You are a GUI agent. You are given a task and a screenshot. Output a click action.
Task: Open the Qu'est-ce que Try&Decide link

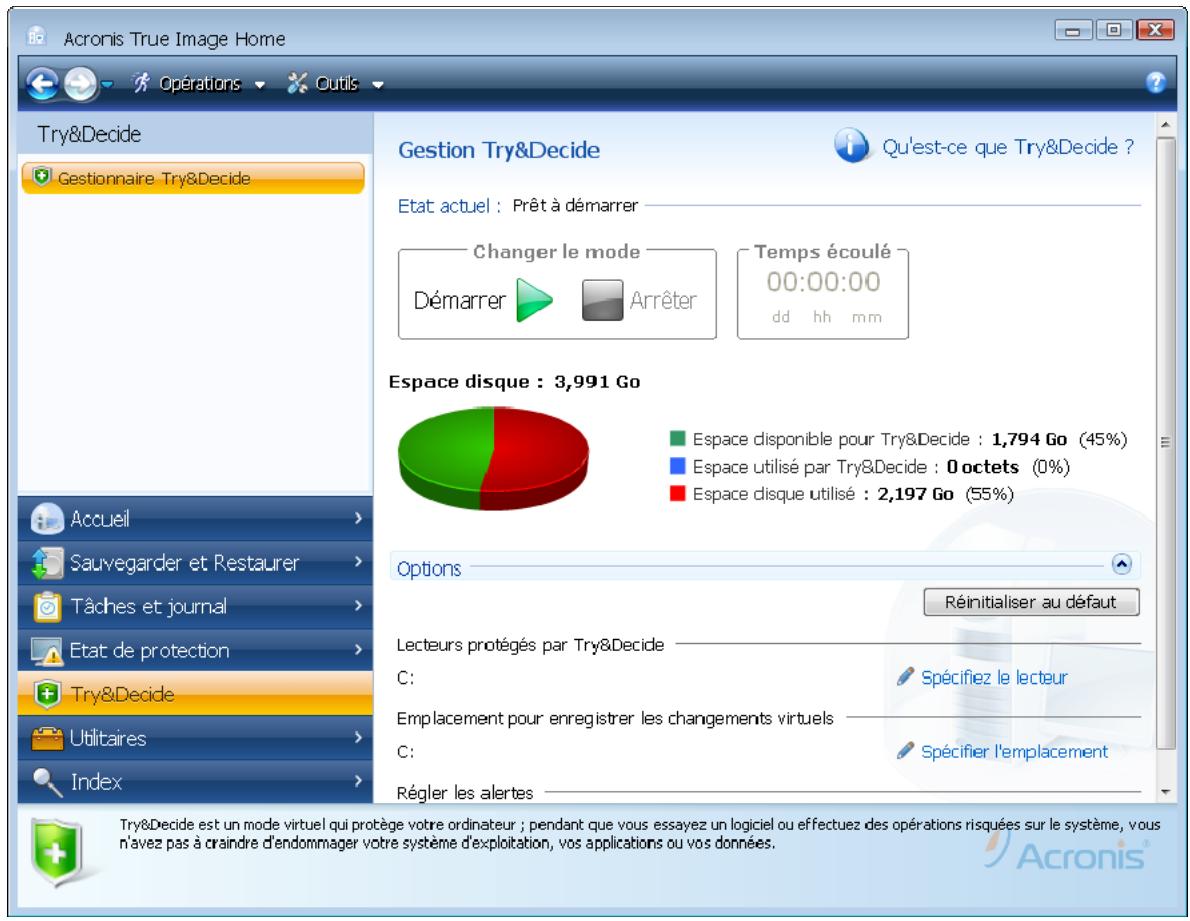pos(1007,146)
